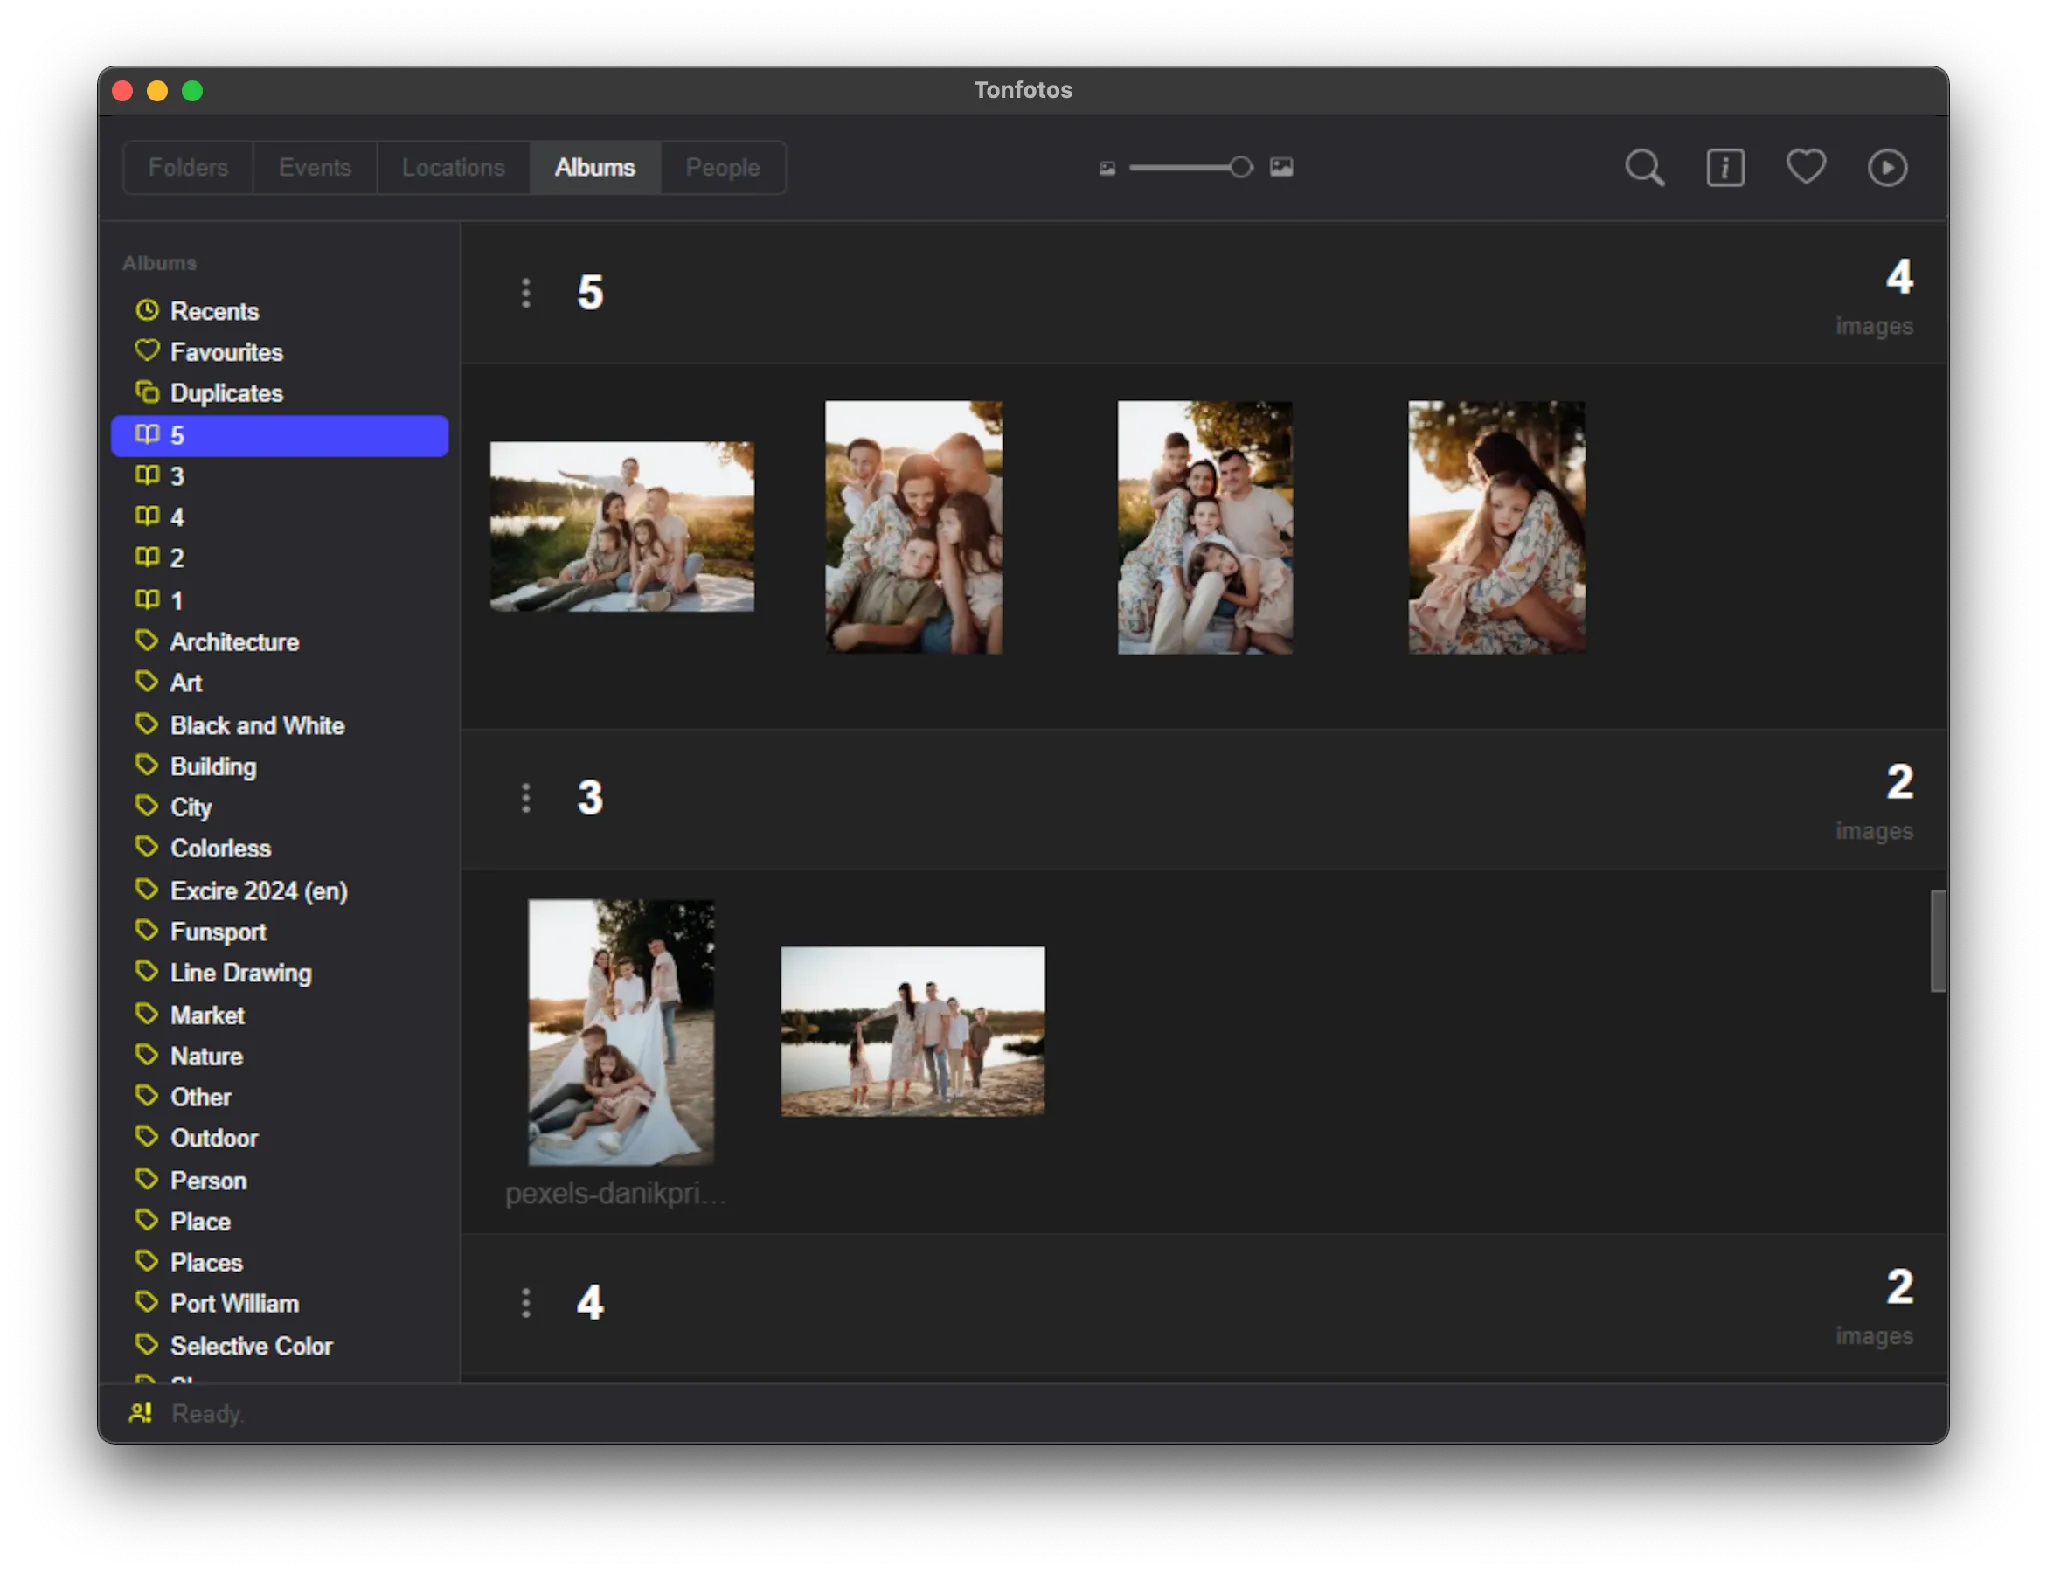Viewport: 2047px width, 1573px height.
Task: Click the vertical scrollbar in photo area
Action: (1938, 941)
